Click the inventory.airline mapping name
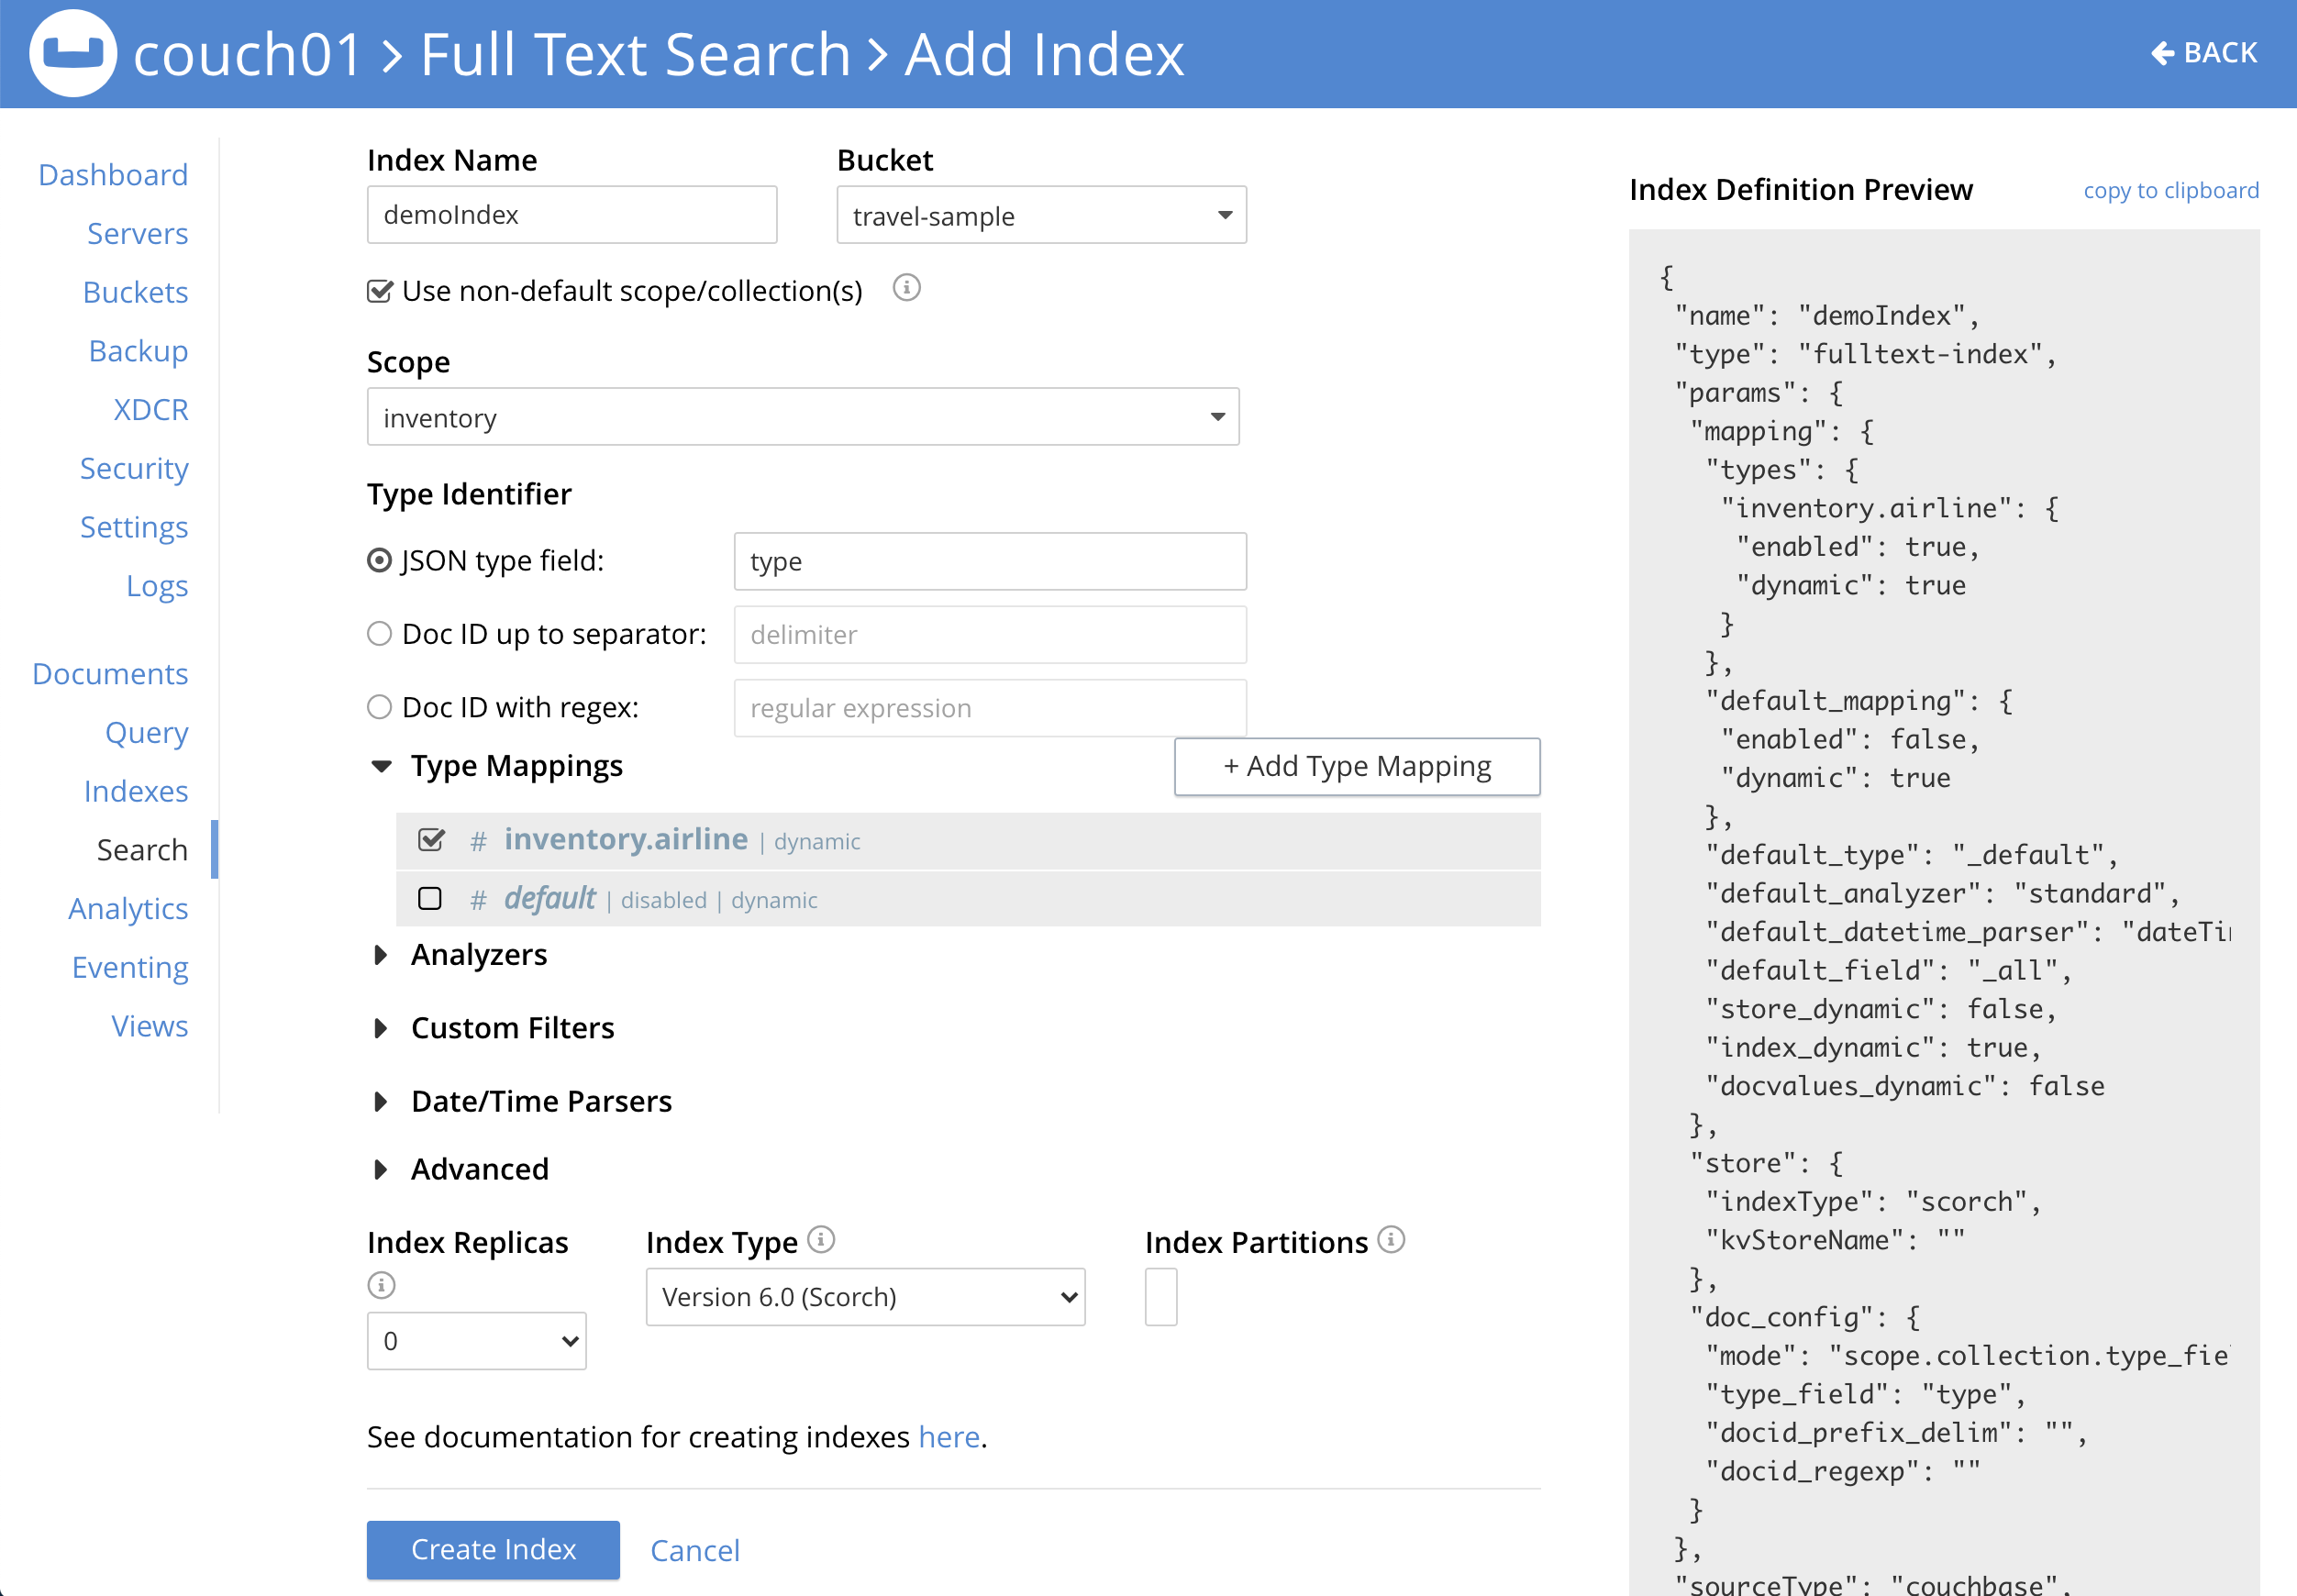The image size is (2297, 1596). [x=626, y=839]
